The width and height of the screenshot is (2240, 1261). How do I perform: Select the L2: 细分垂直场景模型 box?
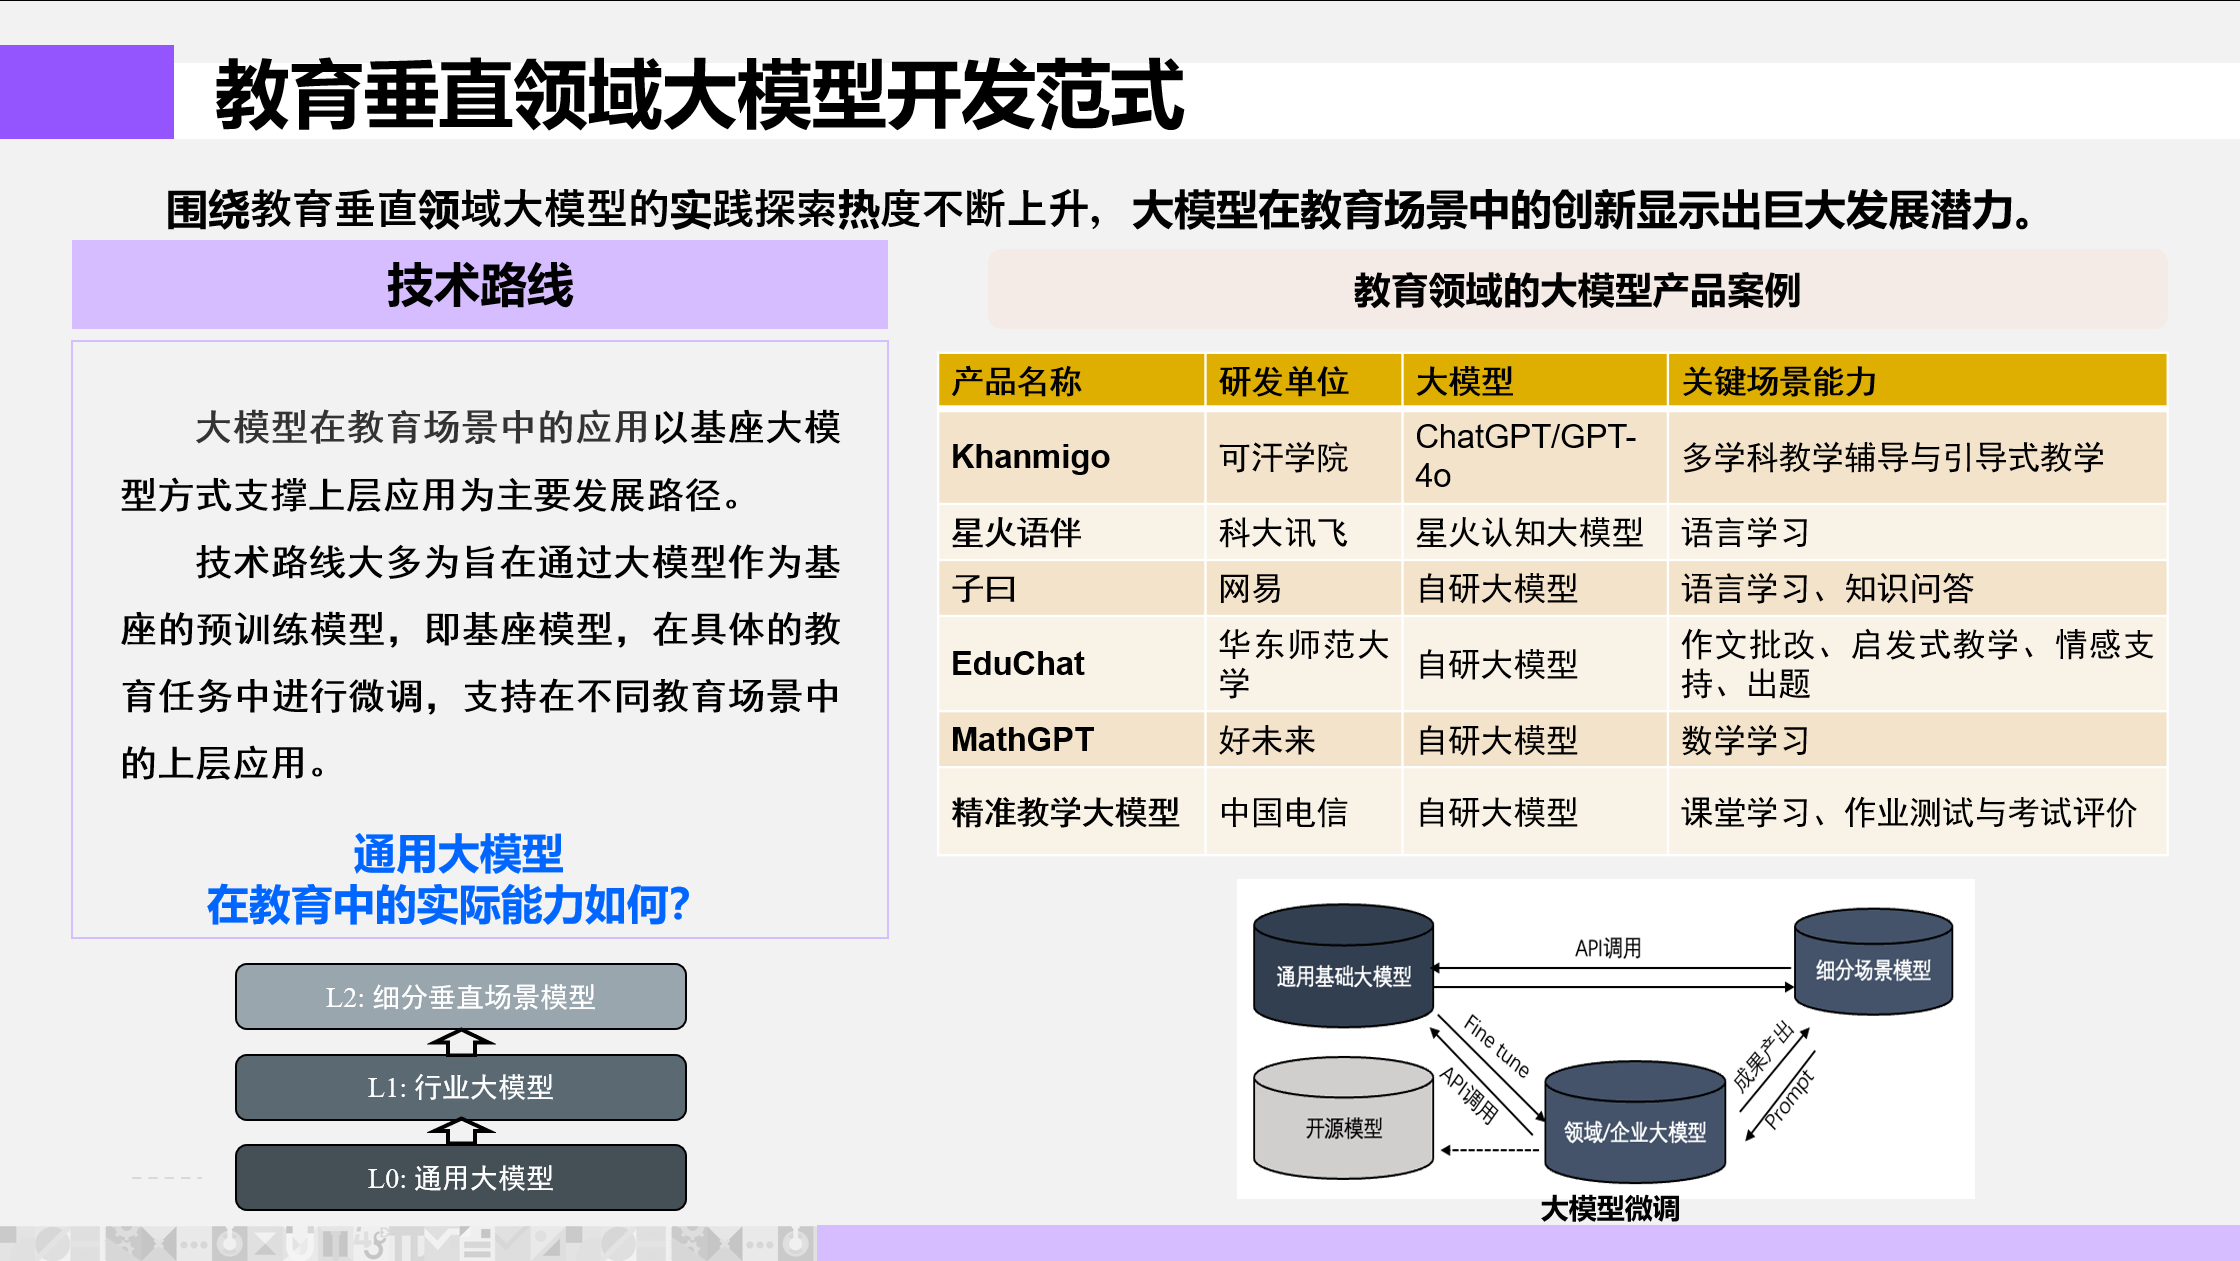[461, 996]
